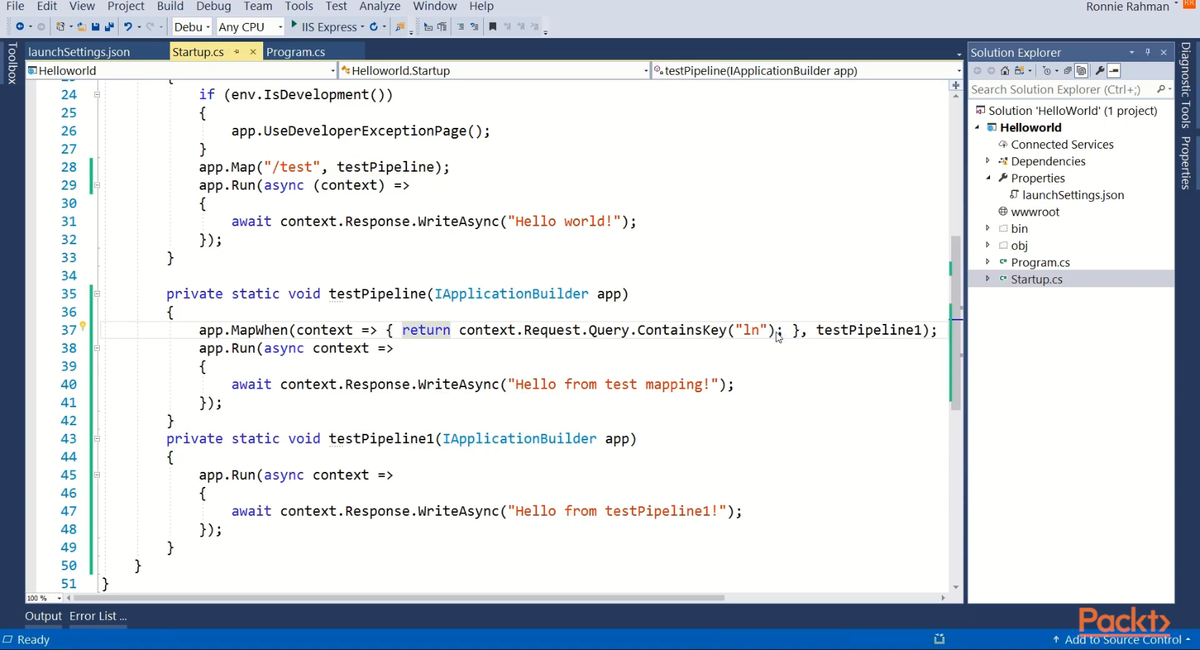The width and height of the screenshot is (1200, 650).
Task: Open the Debug configuration dropdown
Action: coord(191,27)
